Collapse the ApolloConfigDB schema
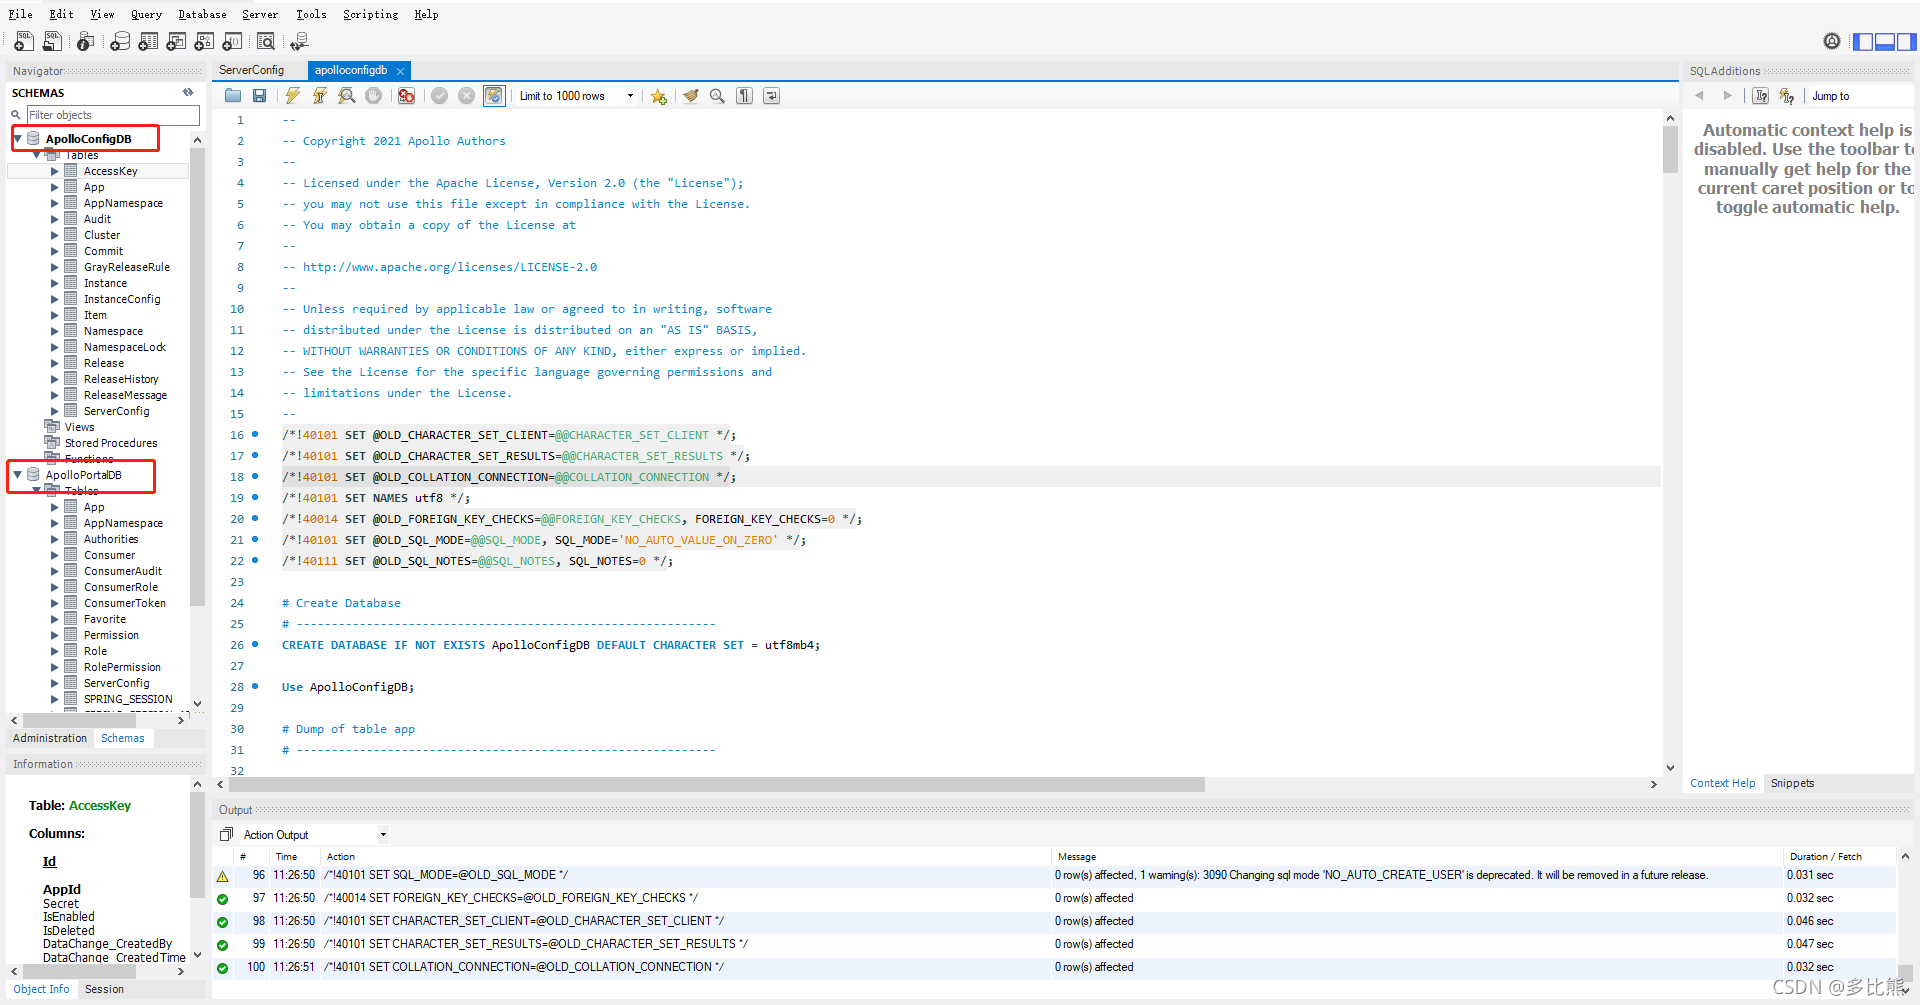 [x=18, y=139]
